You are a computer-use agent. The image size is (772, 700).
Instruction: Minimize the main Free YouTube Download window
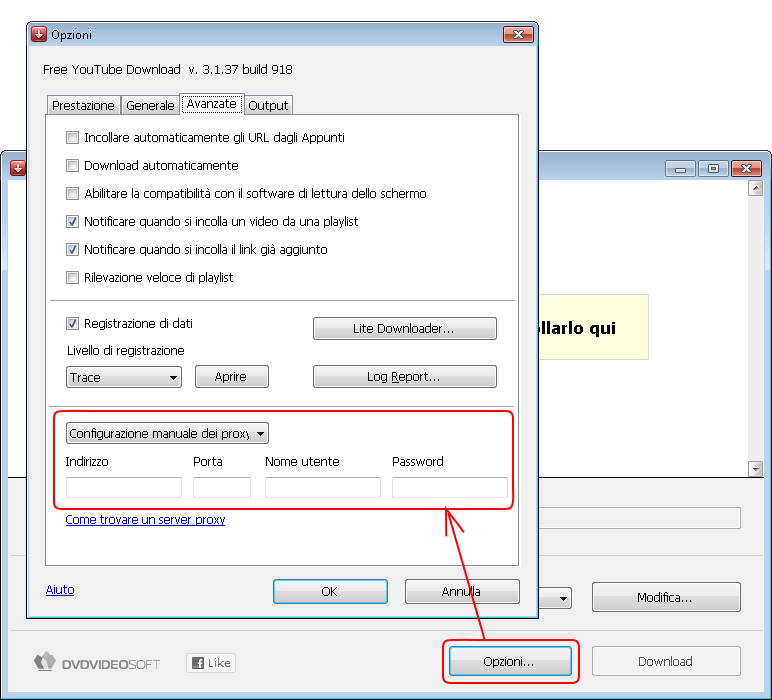680,169
